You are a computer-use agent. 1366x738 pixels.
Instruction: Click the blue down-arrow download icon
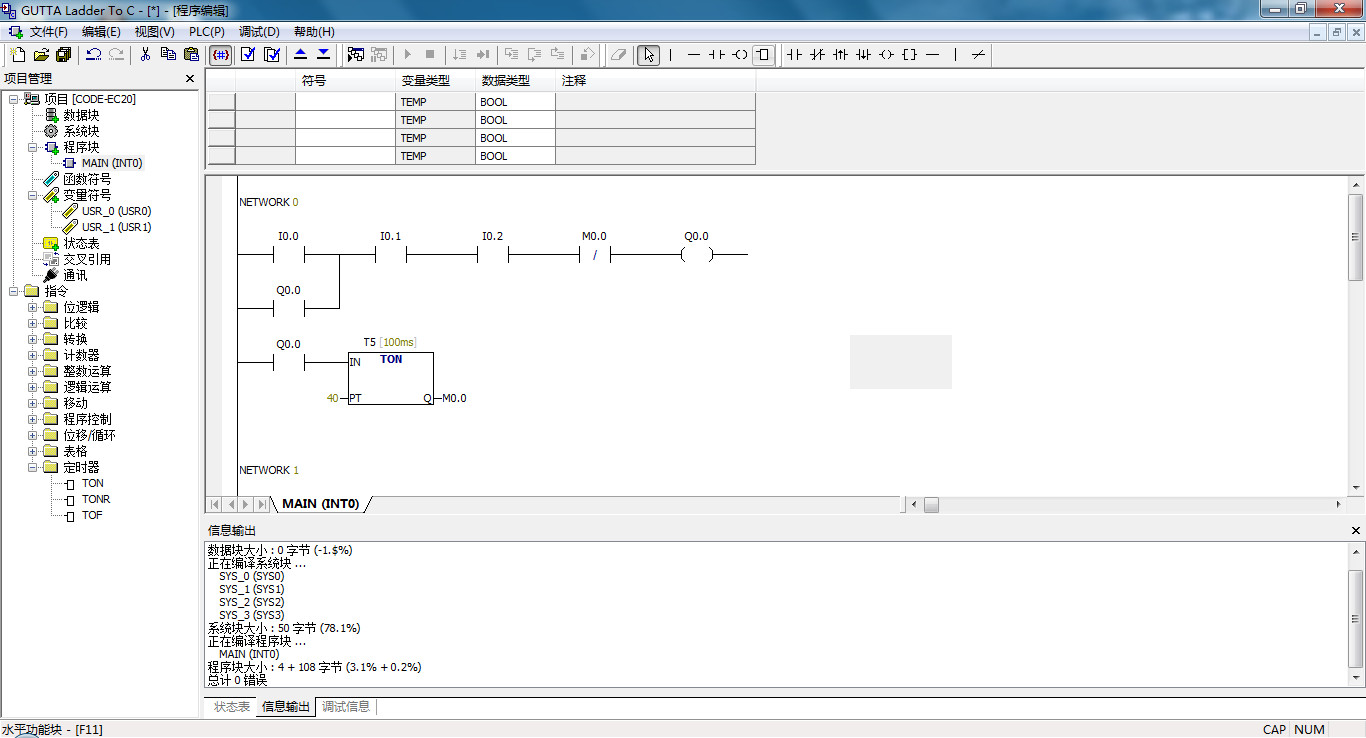[323, 54]
